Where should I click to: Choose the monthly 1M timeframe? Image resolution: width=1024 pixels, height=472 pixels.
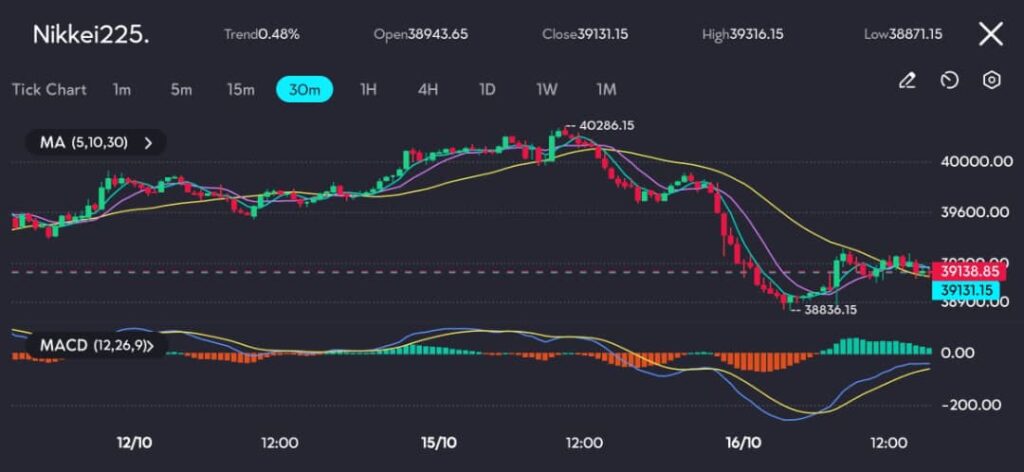(606, 90)
